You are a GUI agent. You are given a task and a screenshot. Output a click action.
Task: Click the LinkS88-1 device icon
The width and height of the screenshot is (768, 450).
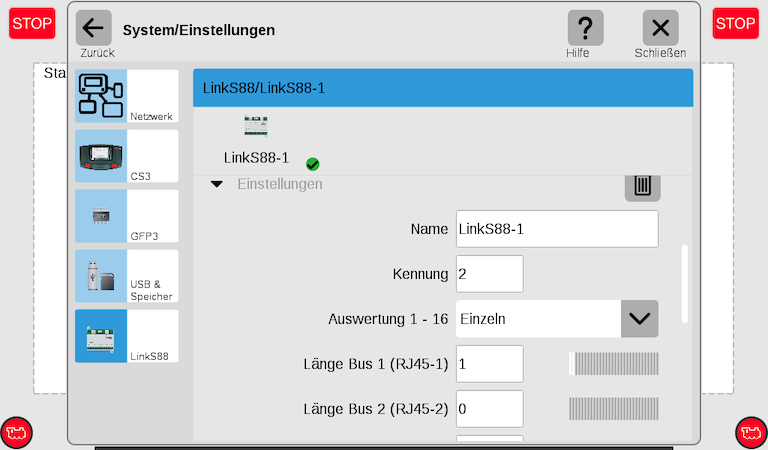click(256, 126)
